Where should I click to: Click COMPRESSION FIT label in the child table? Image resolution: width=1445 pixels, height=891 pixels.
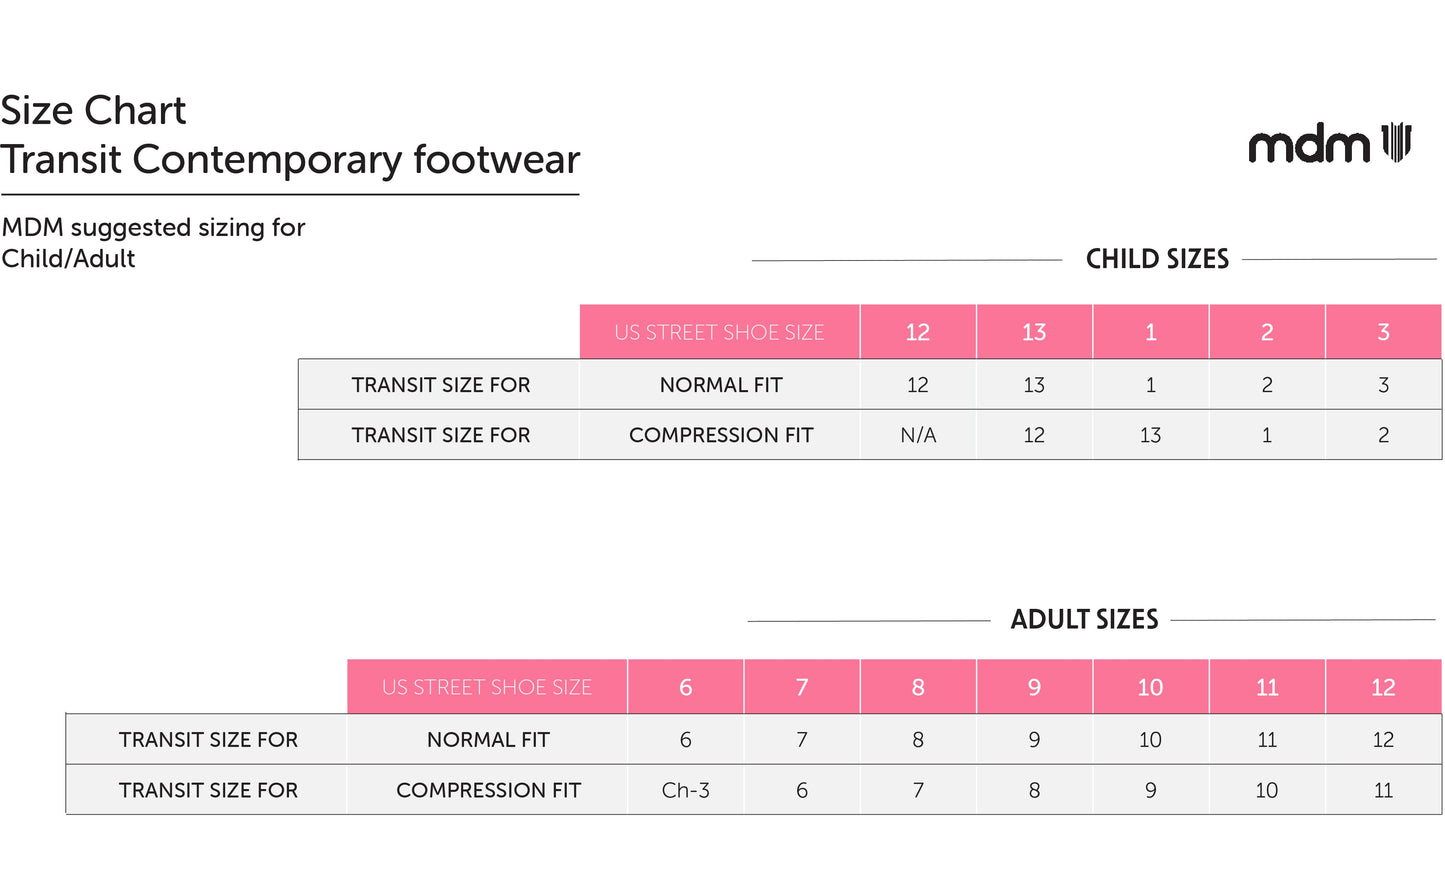[x=720, y=435]
